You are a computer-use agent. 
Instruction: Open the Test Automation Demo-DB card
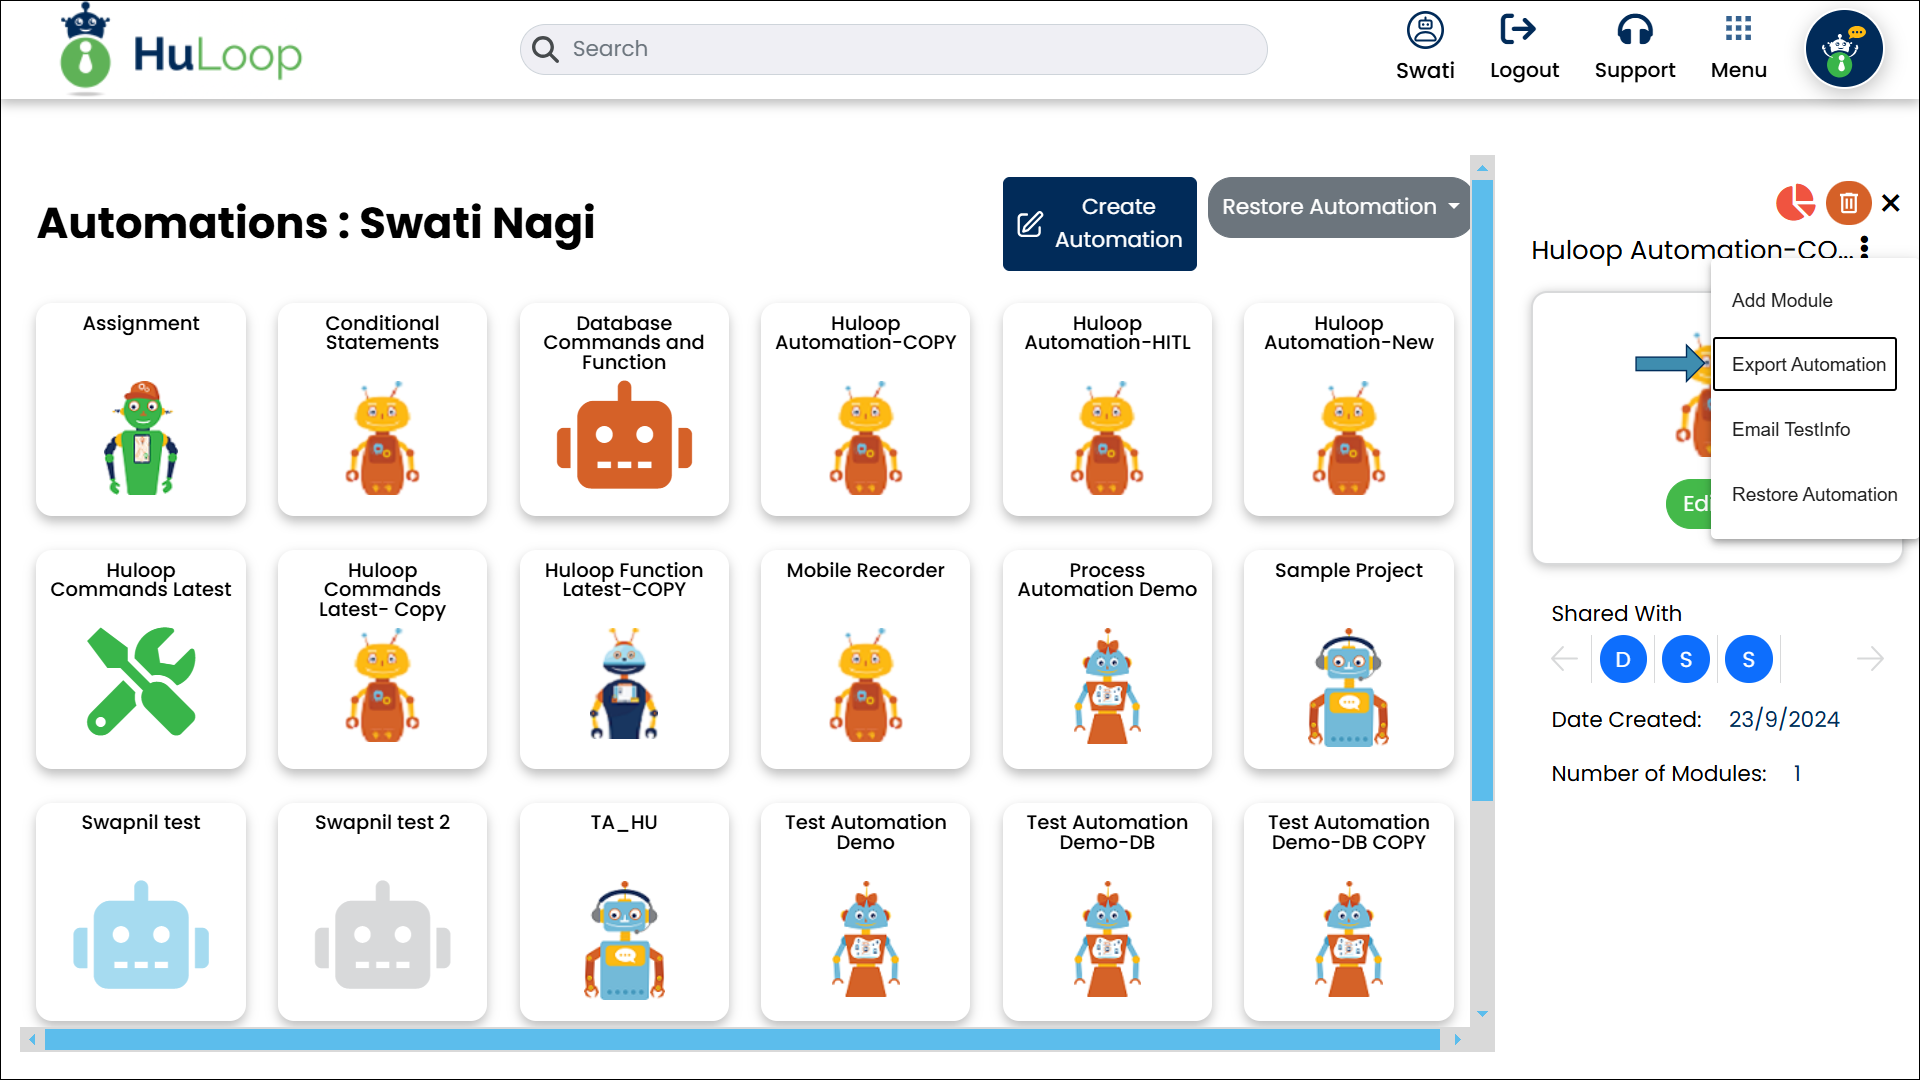tap(1107, 911)
